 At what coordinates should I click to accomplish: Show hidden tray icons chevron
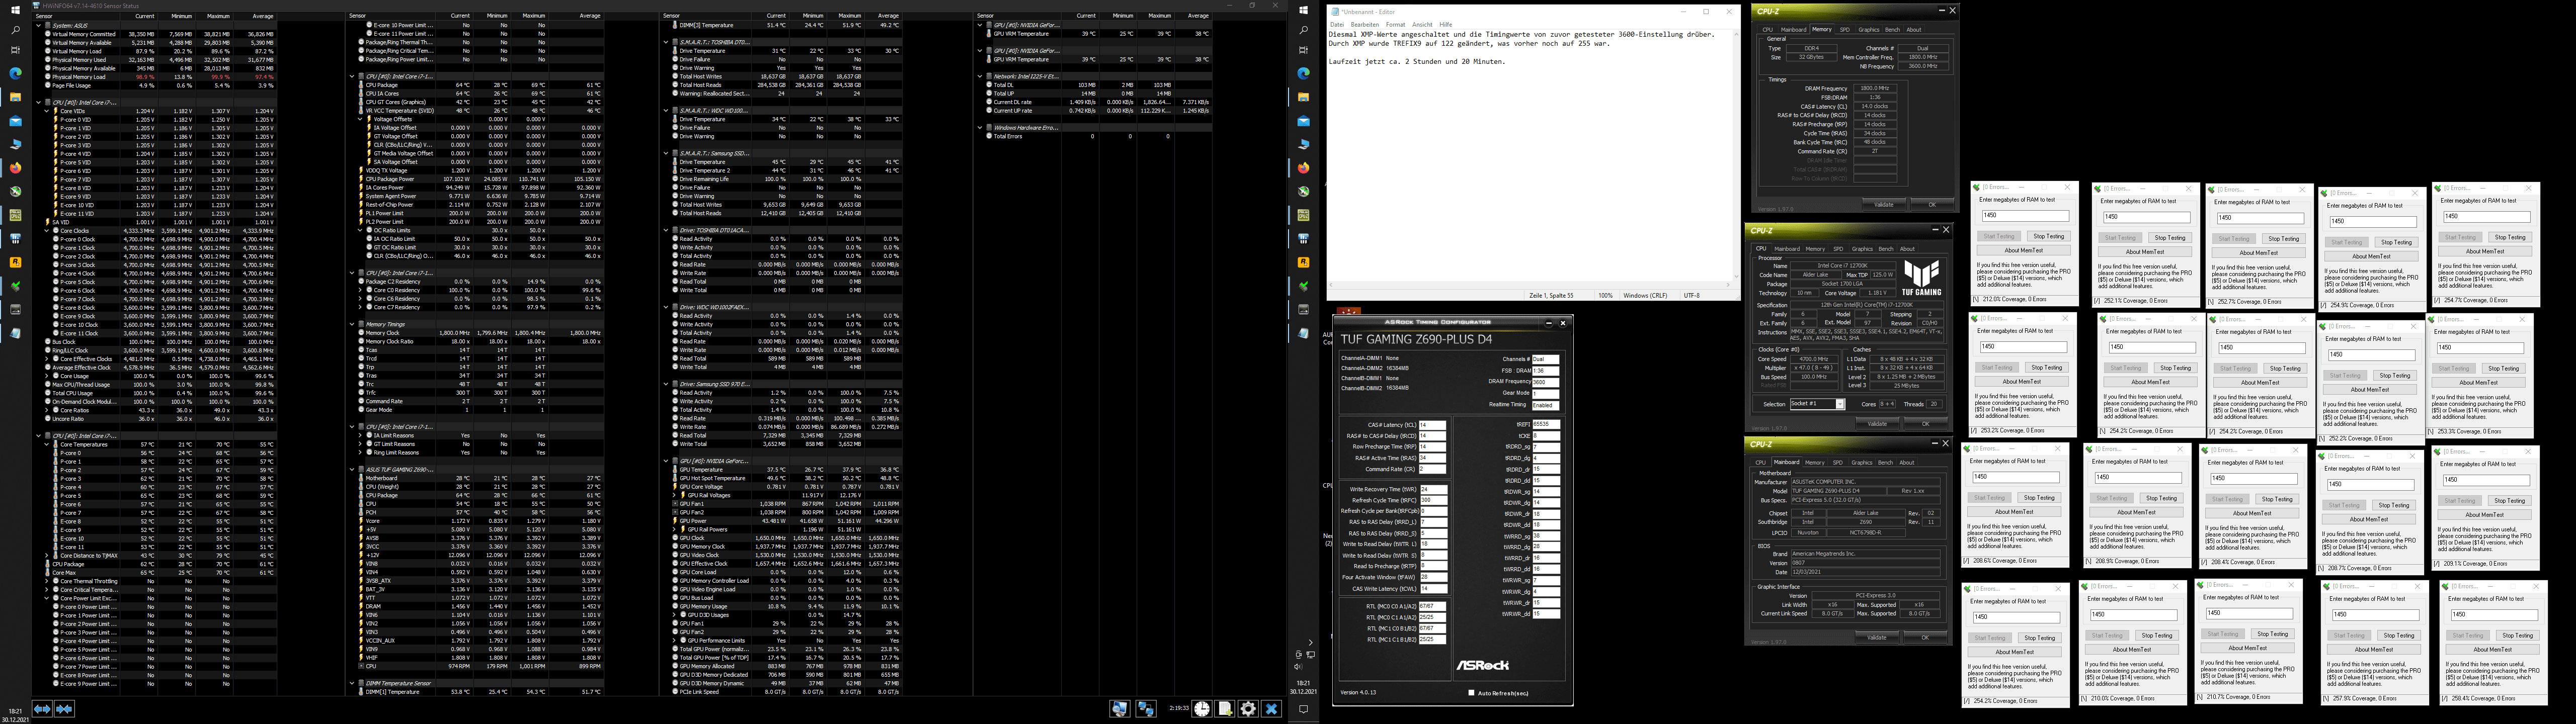(x=1310, y=643)
